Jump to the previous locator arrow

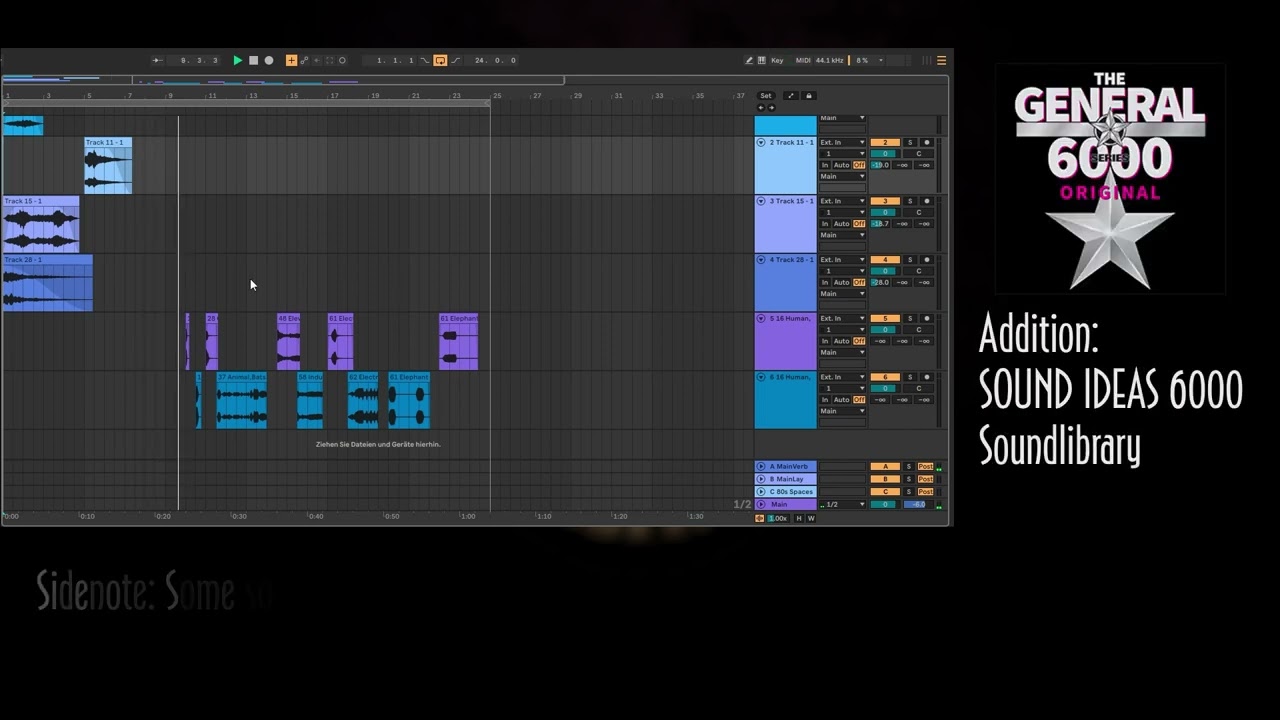[x=761, y=107]
